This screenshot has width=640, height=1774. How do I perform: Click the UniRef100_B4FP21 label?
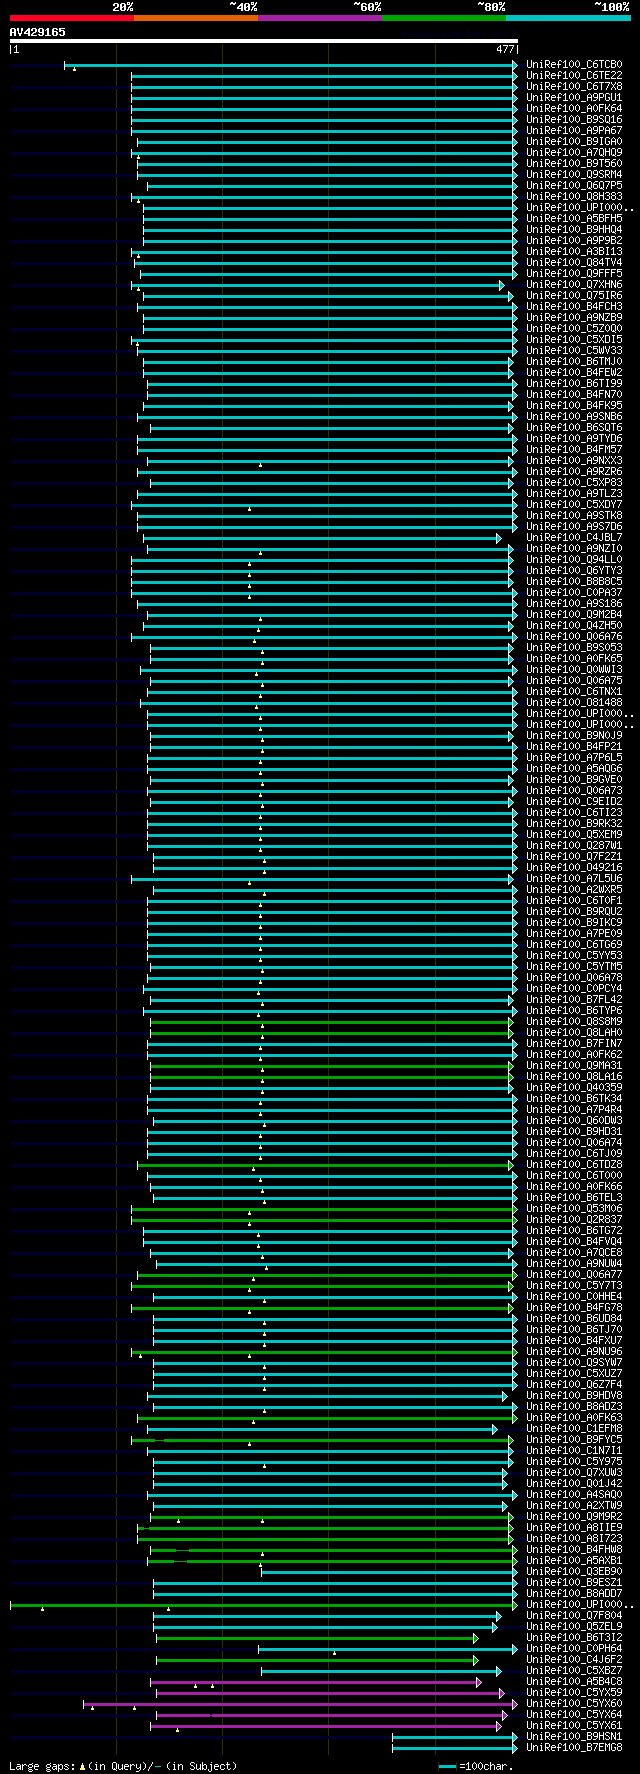574,747
